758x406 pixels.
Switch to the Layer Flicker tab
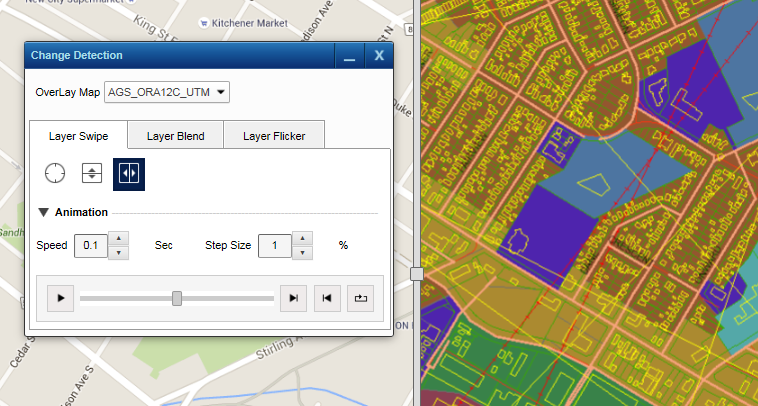[274, 136]
